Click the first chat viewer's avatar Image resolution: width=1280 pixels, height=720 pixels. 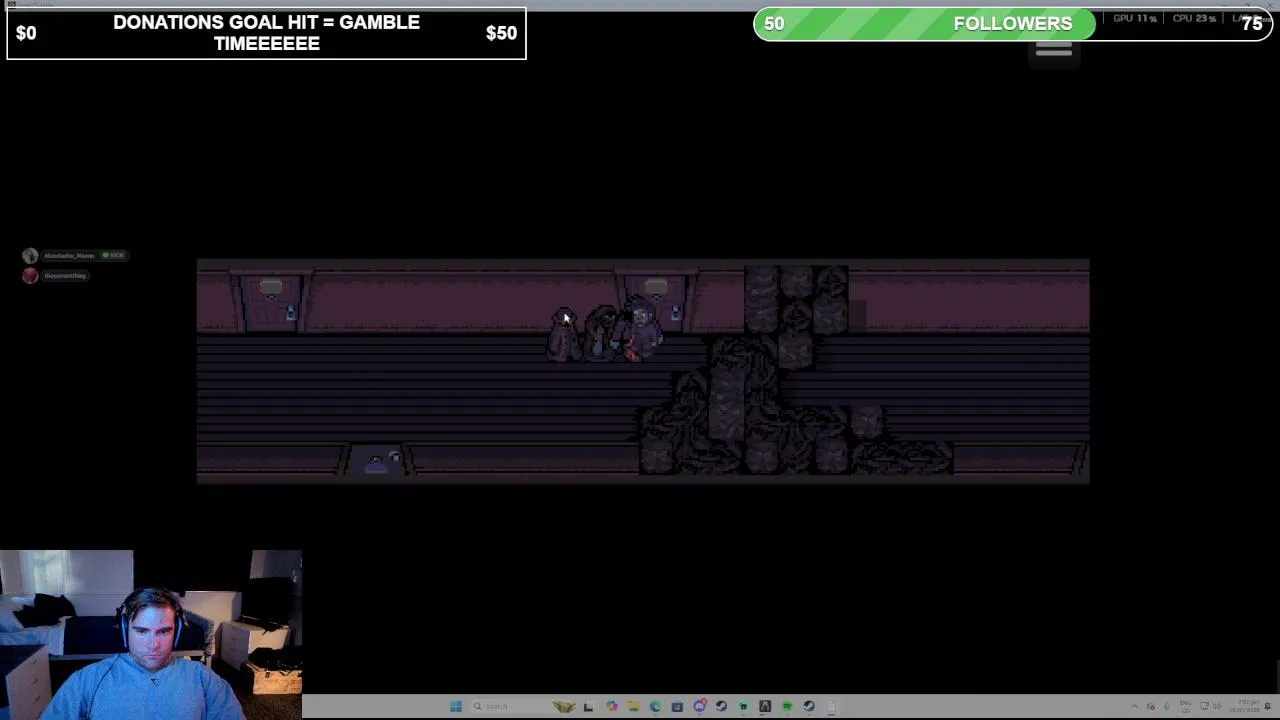tap(30, 256)
